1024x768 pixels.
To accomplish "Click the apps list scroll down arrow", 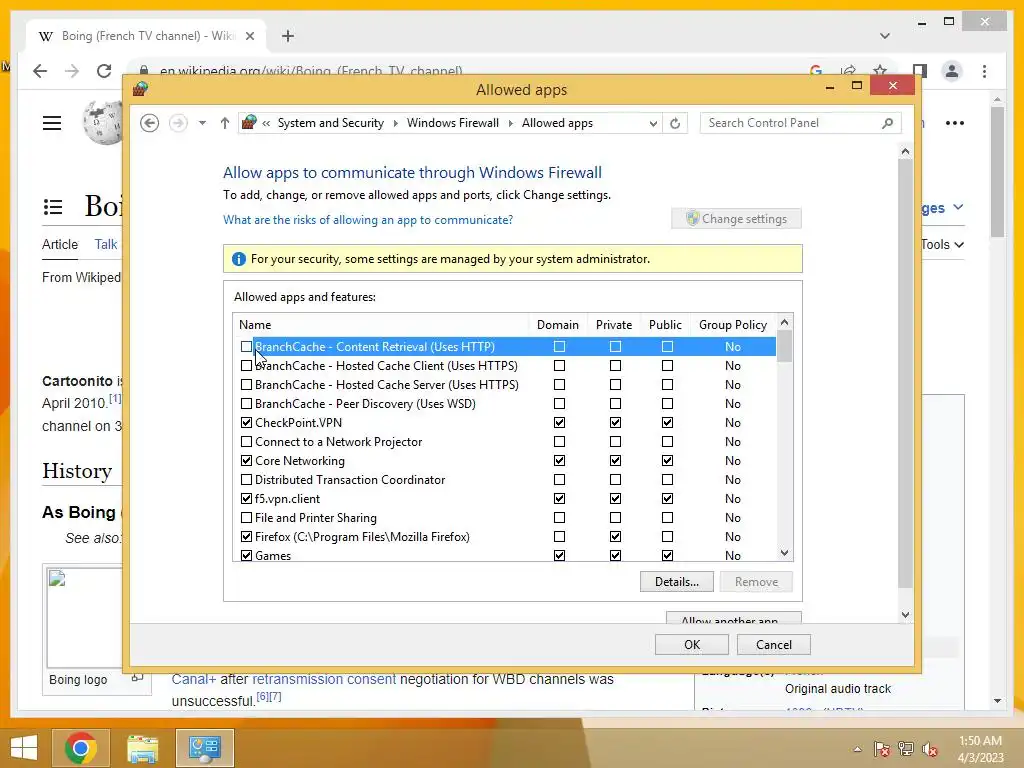I will 784,553.
